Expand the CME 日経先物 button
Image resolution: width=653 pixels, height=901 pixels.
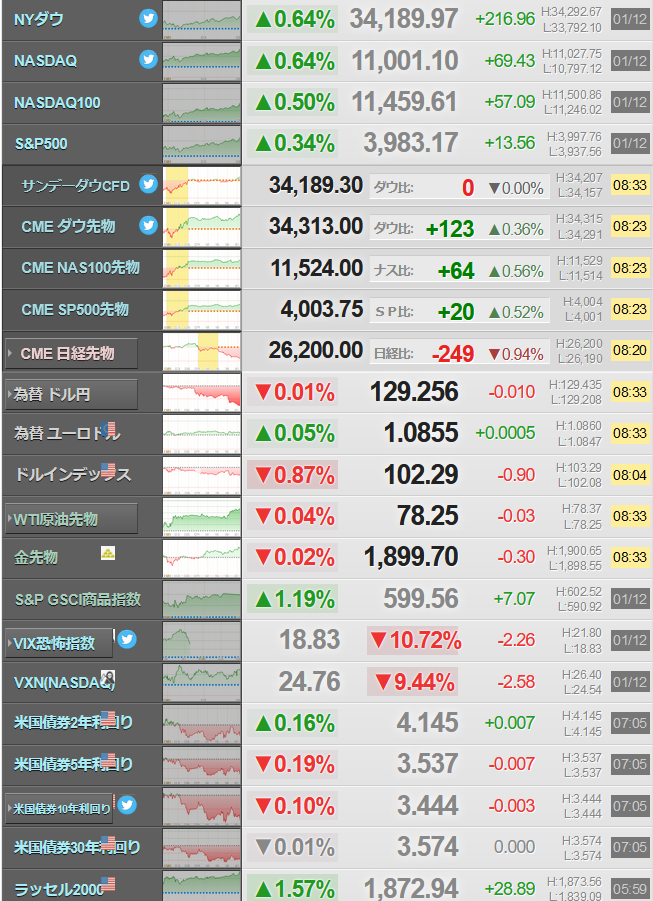click(71, 353)
